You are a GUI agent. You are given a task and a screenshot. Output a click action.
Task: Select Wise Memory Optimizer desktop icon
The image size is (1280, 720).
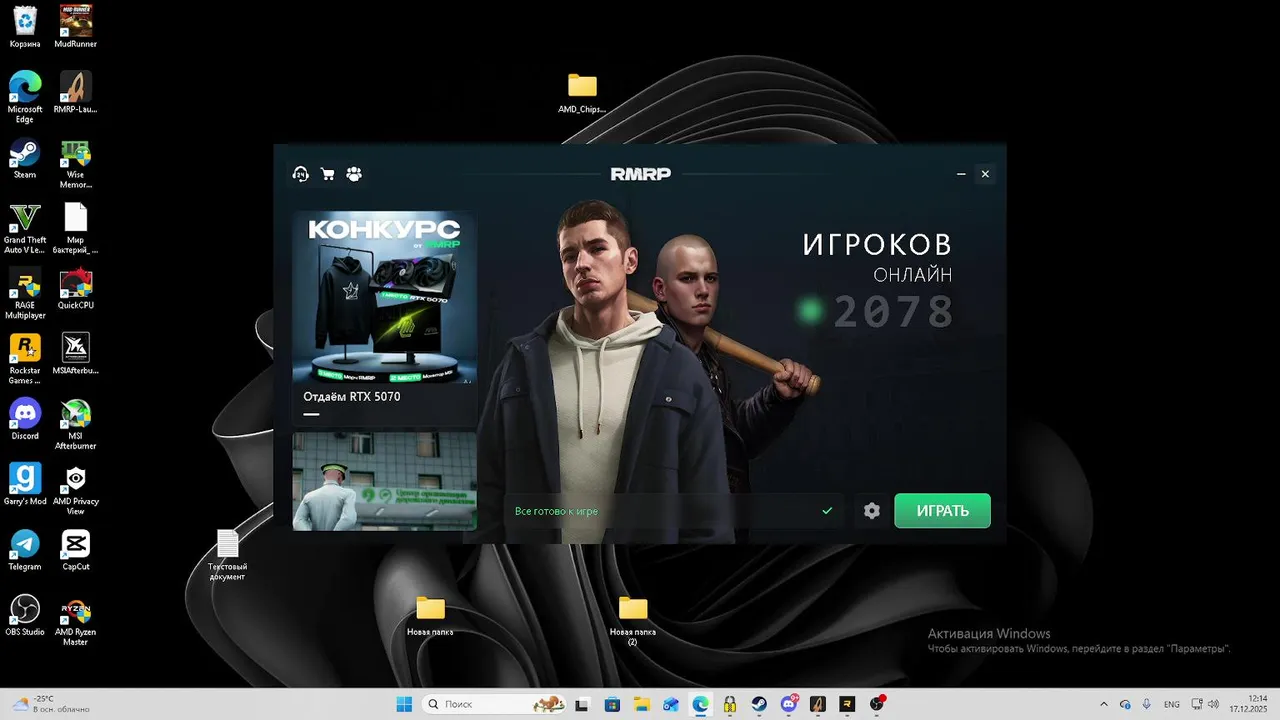76,163
